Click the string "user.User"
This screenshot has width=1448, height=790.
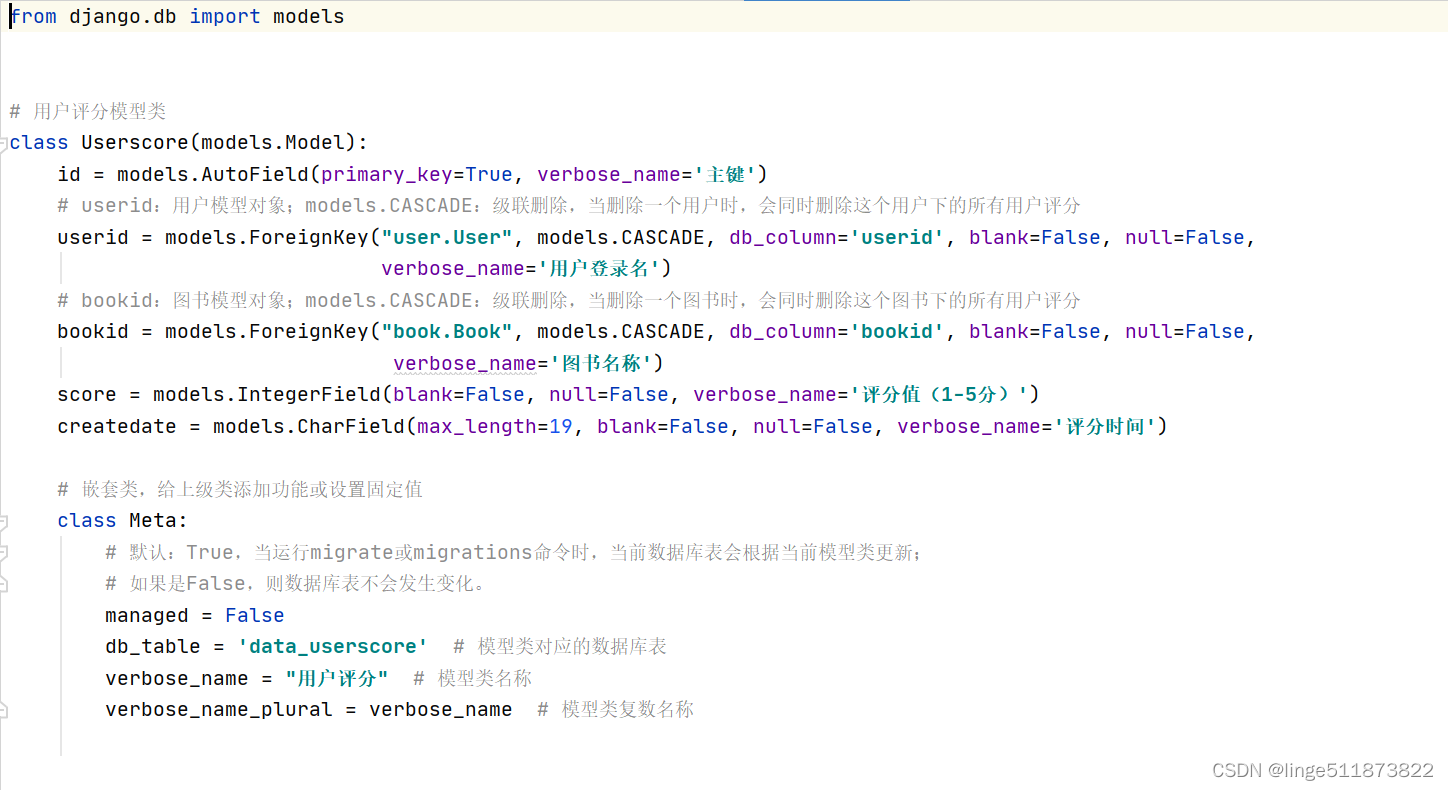(x=447, y=237)
